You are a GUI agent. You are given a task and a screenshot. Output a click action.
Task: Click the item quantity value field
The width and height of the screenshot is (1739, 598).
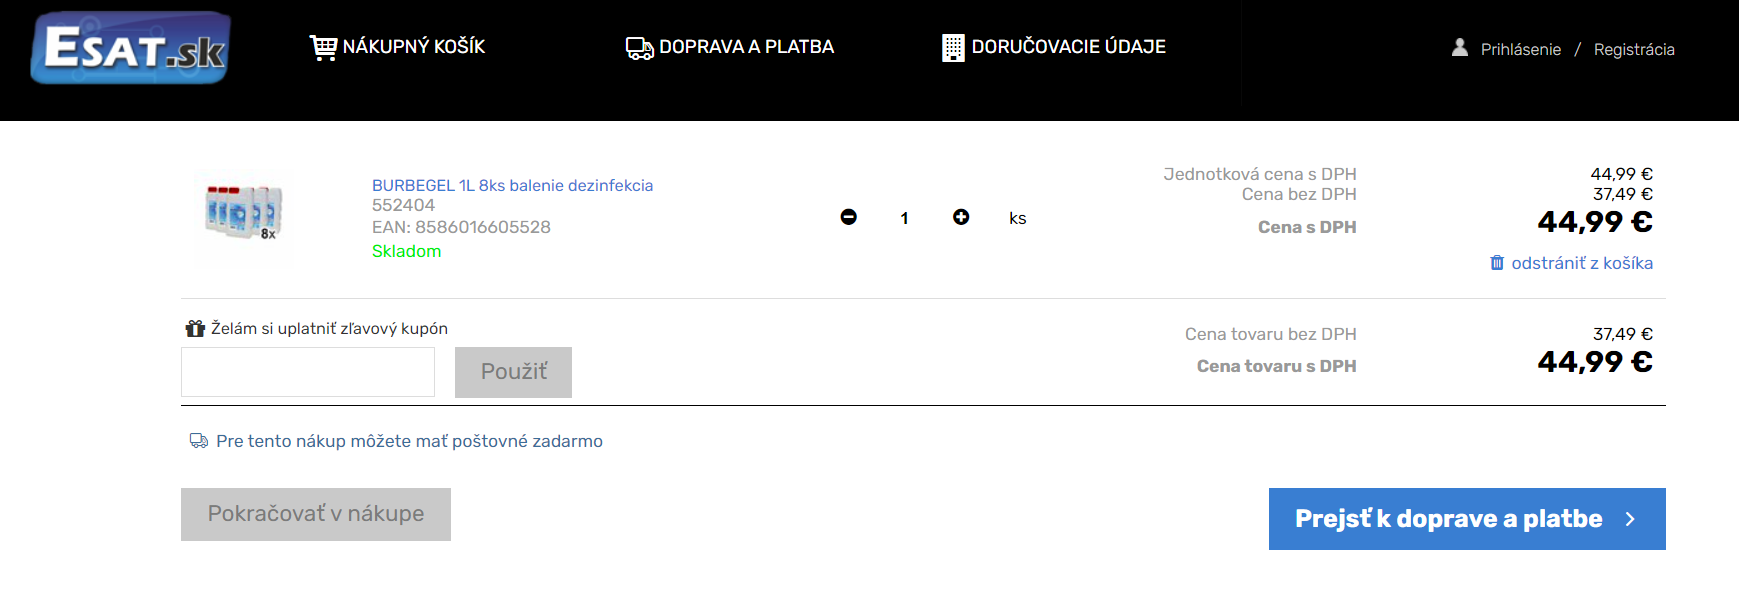click(x=904, y=218)
